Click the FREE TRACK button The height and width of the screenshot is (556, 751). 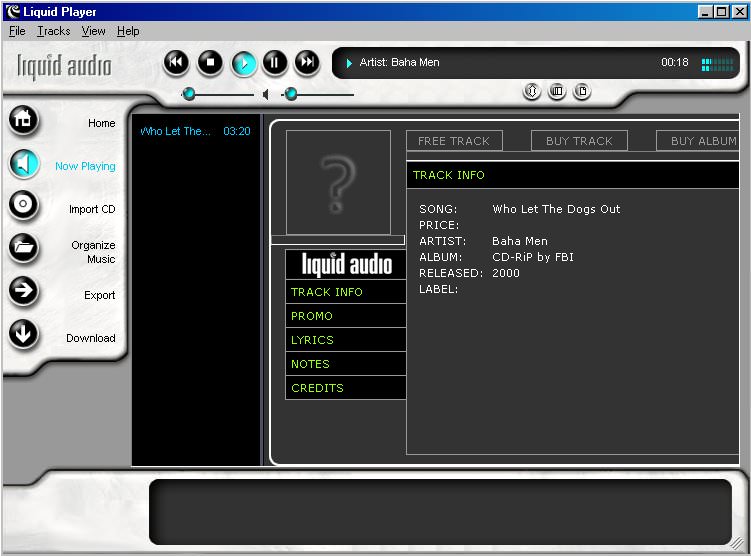454,141
